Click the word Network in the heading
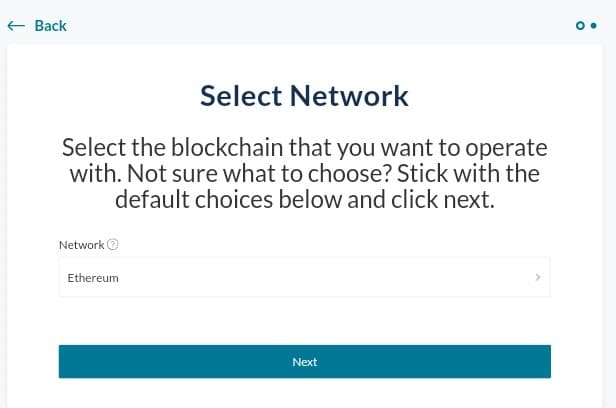The width and height of the screenshot is (616, 408). pos(349,96)
